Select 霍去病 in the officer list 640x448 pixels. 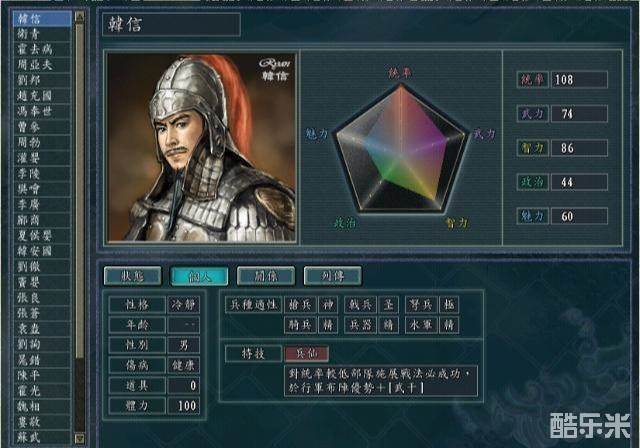coord(42,49)
